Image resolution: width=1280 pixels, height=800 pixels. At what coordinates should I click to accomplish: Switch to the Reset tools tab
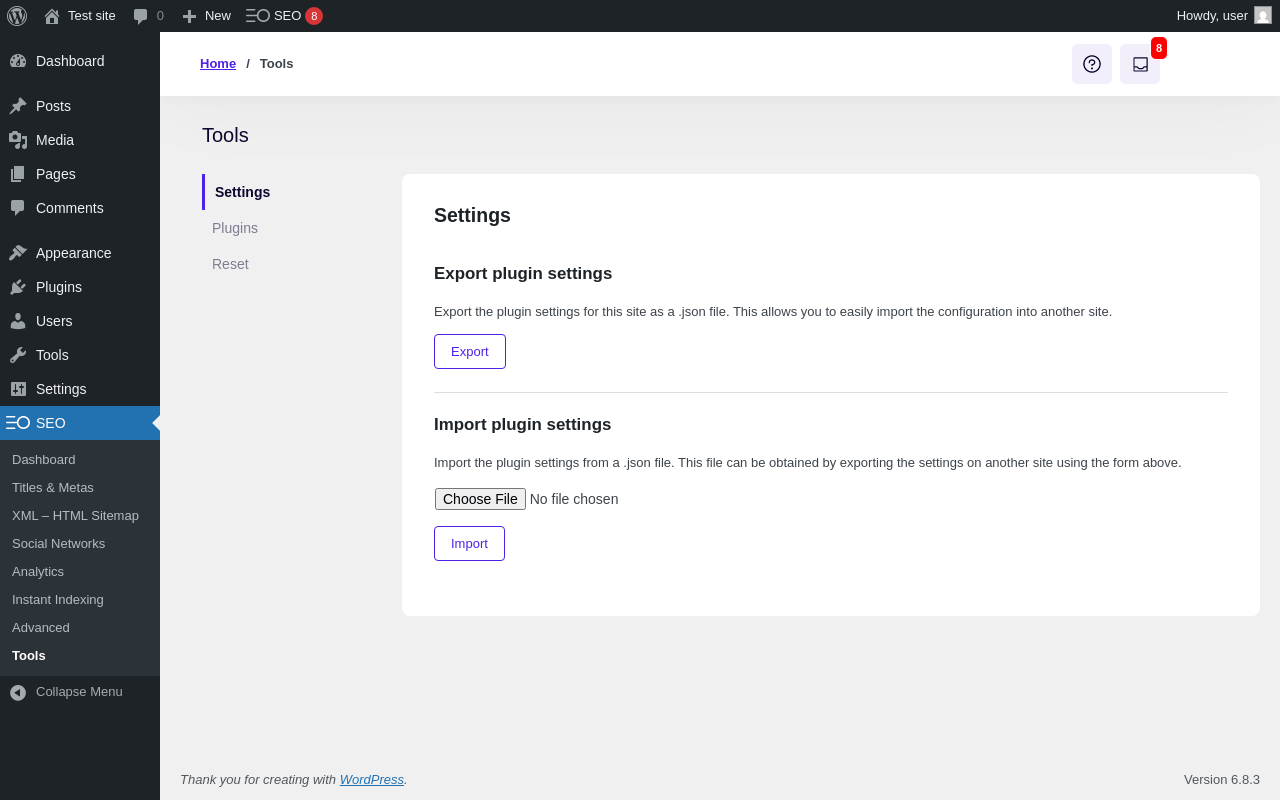tap(230, 264)
